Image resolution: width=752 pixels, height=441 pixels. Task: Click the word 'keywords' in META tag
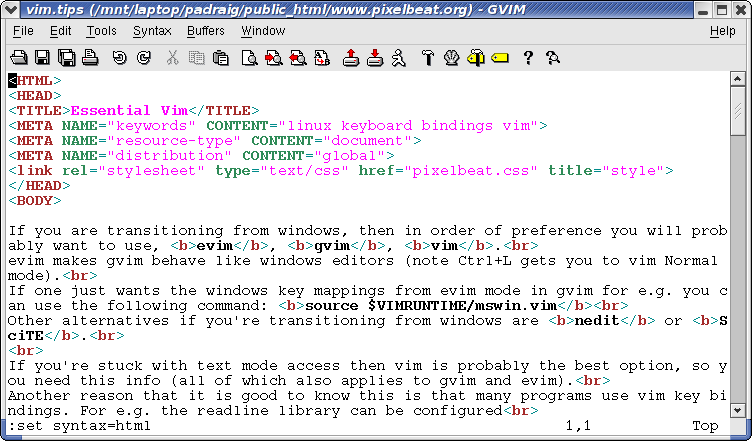tap(152, 126)
